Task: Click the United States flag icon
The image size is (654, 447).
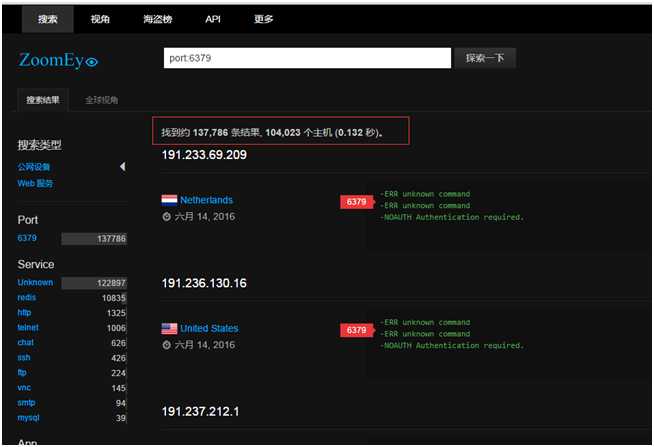Action: 169,329
